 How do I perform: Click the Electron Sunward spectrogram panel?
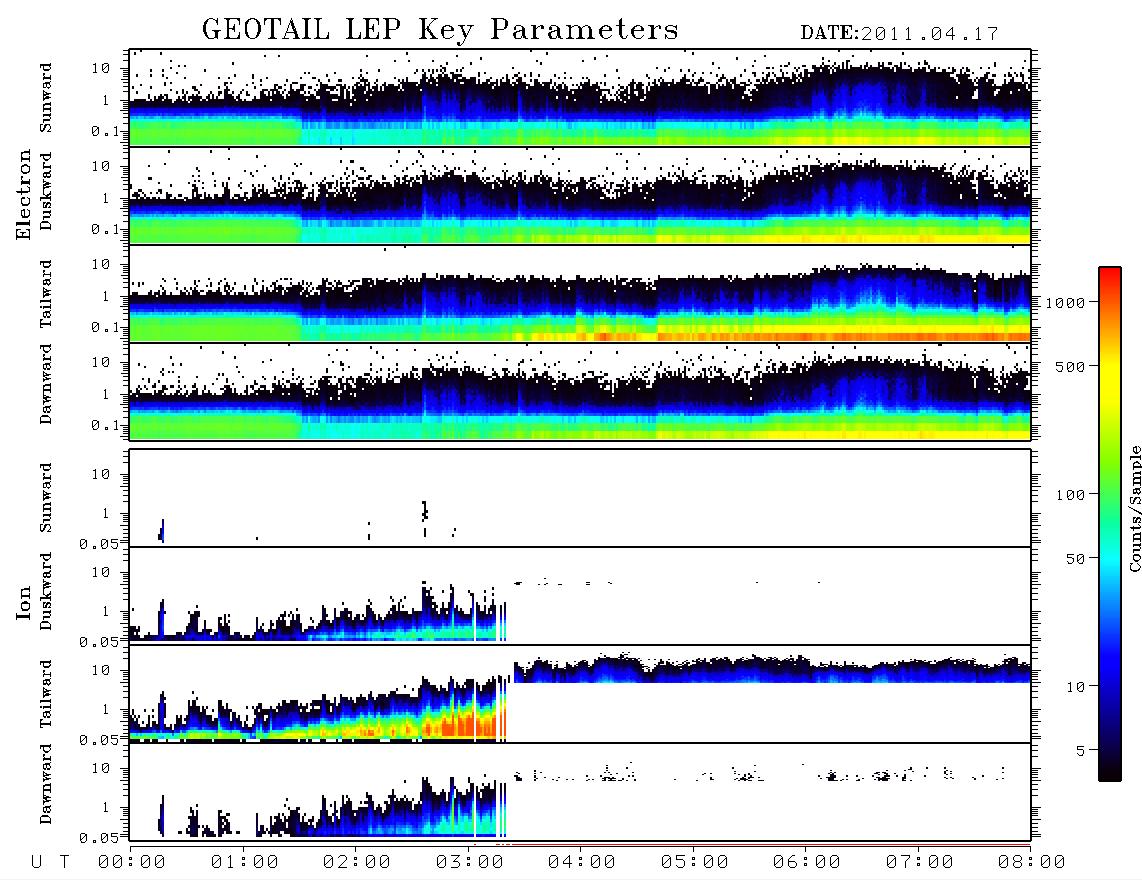(580, 98)
